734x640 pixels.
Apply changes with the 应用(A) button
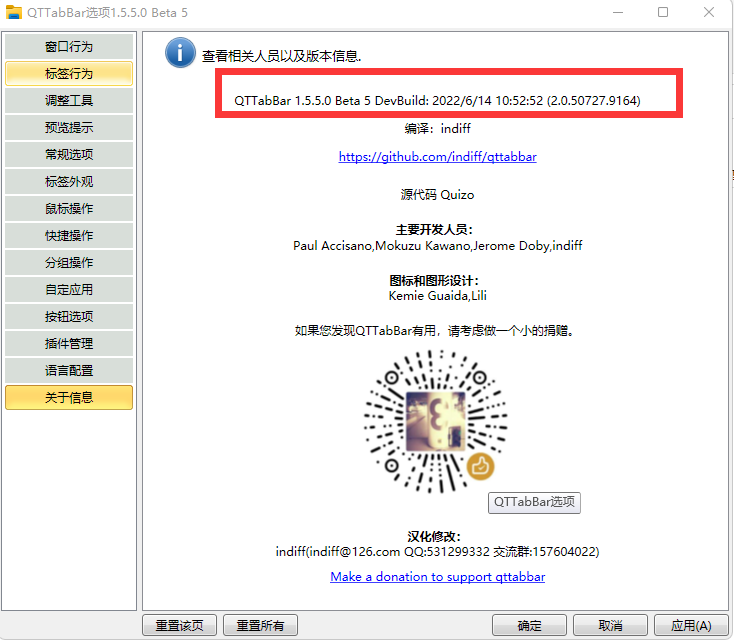pyautogui.click(x=691, y=625)
